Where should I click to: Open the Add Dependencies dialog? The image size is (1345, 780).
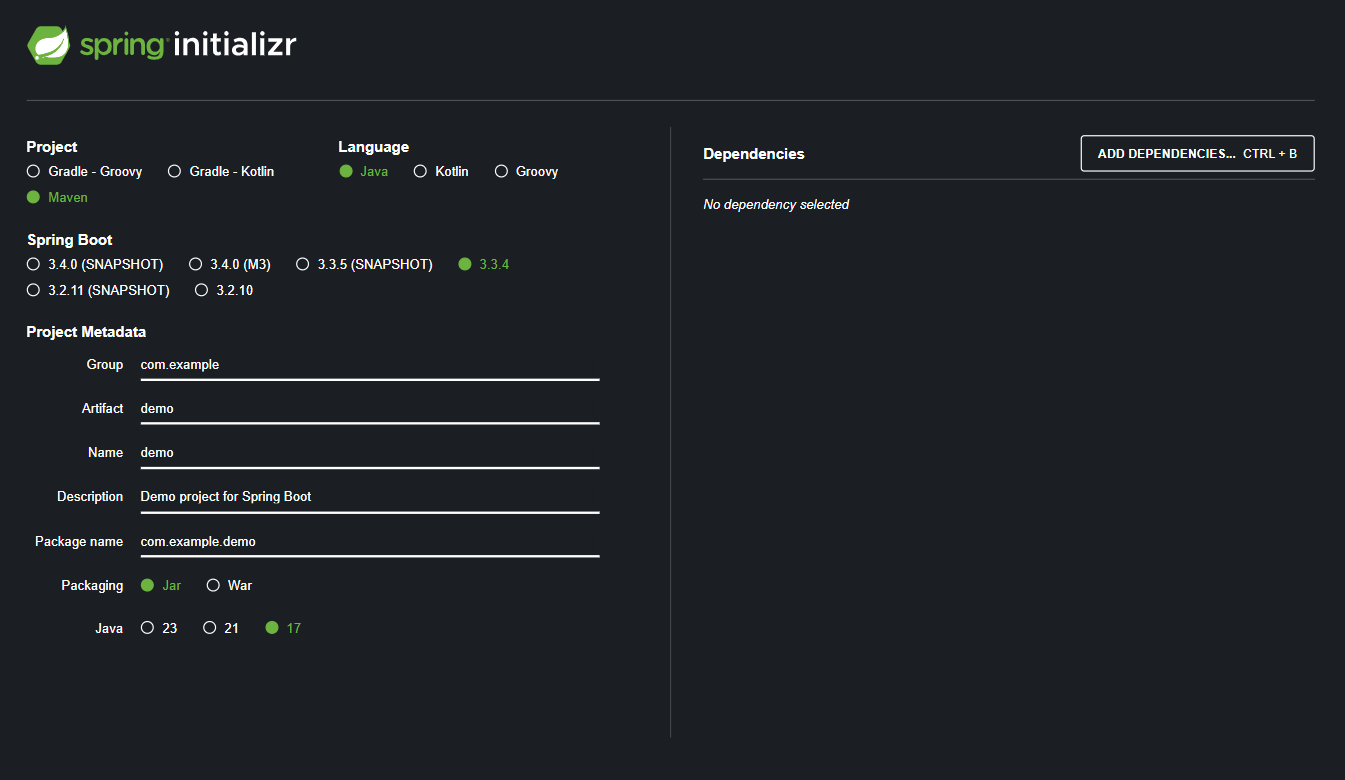pos(1197,154)
